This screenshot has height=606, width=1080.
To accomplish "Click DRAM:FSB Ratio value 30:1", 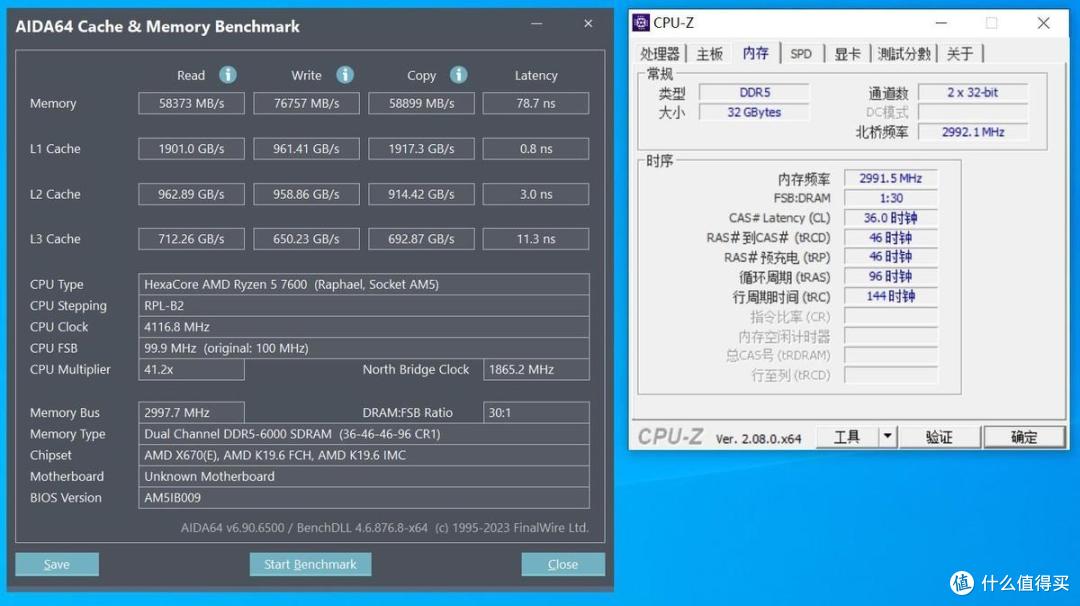I will [x=536, y=412].
